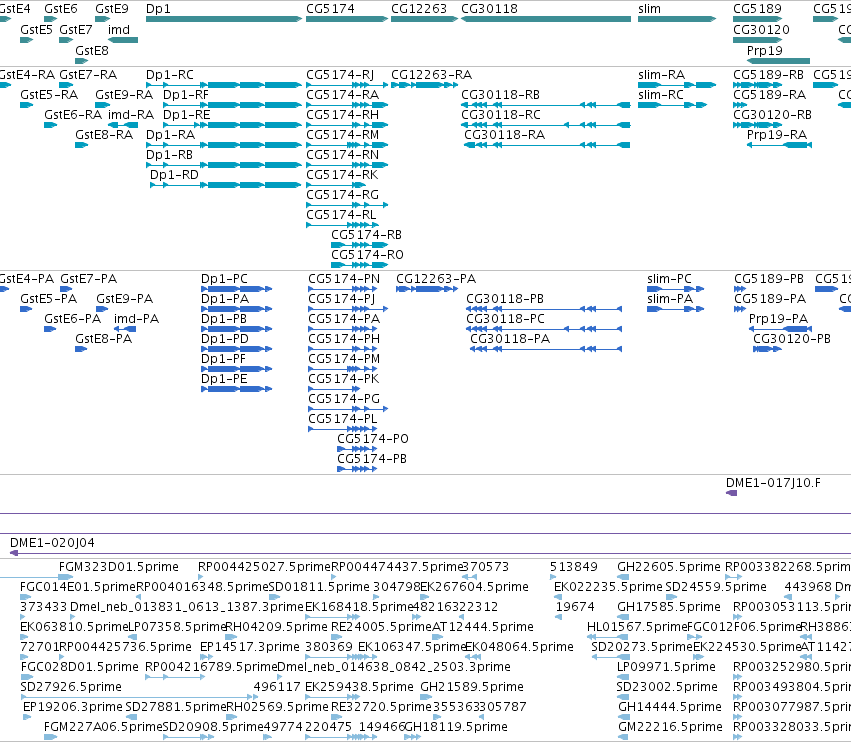Select EST GM22216.5prime

coord(670,726)
